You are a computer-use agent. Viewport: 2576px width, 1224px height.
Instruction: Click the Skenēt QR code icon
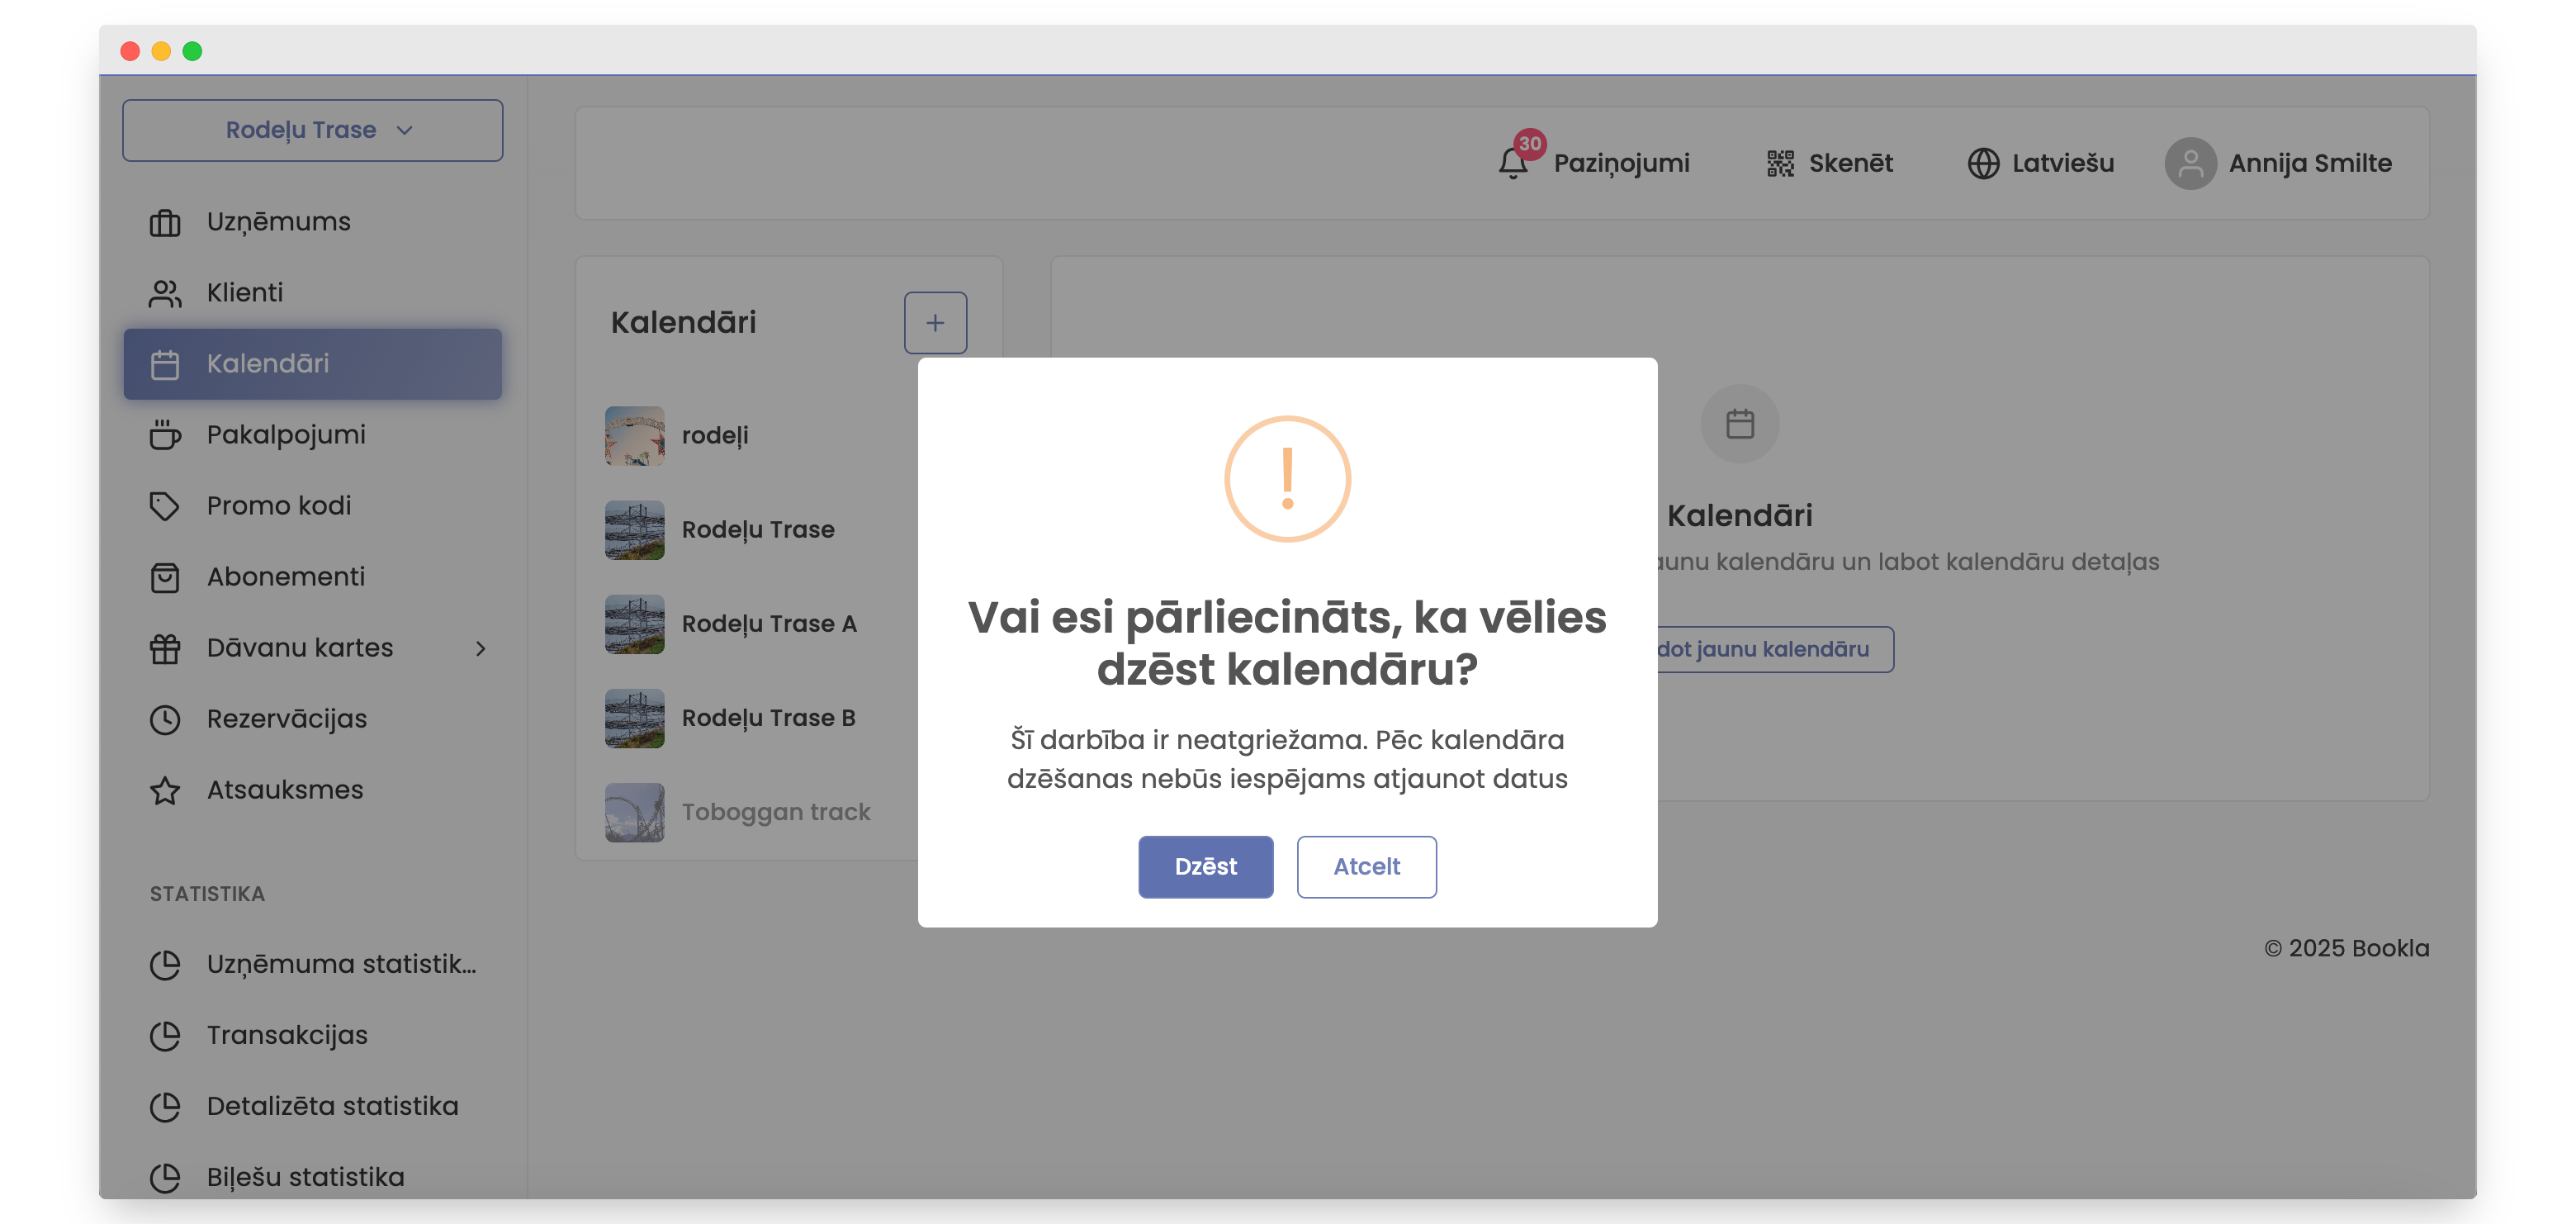(1779, 162)
